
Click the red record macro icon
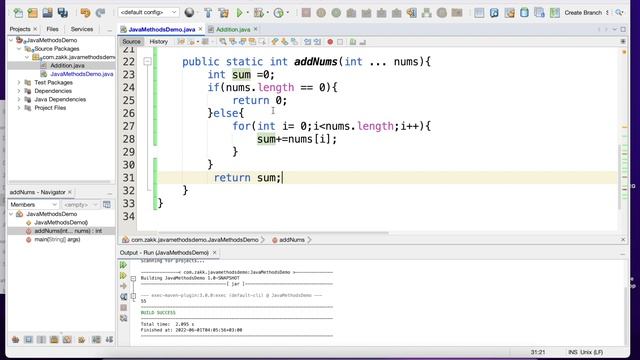(330, 42)
